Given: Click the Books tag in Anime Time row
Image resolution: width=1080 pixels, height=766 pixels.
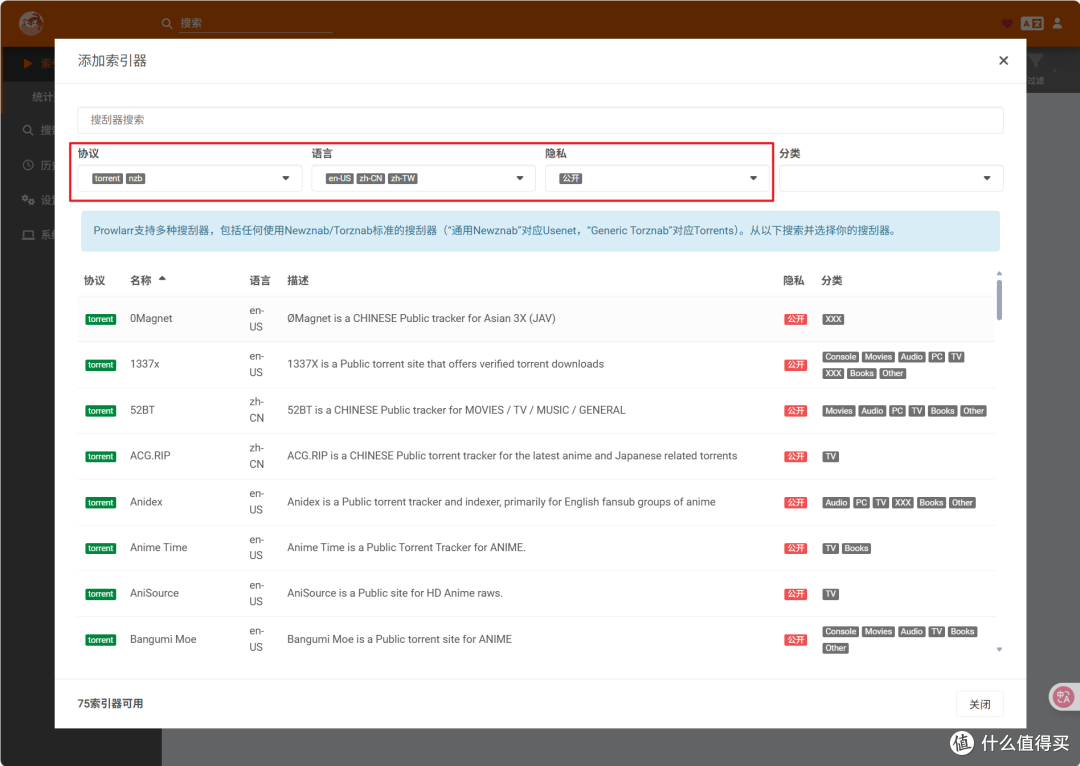Looking at the screenshot, I should [856, 548].
